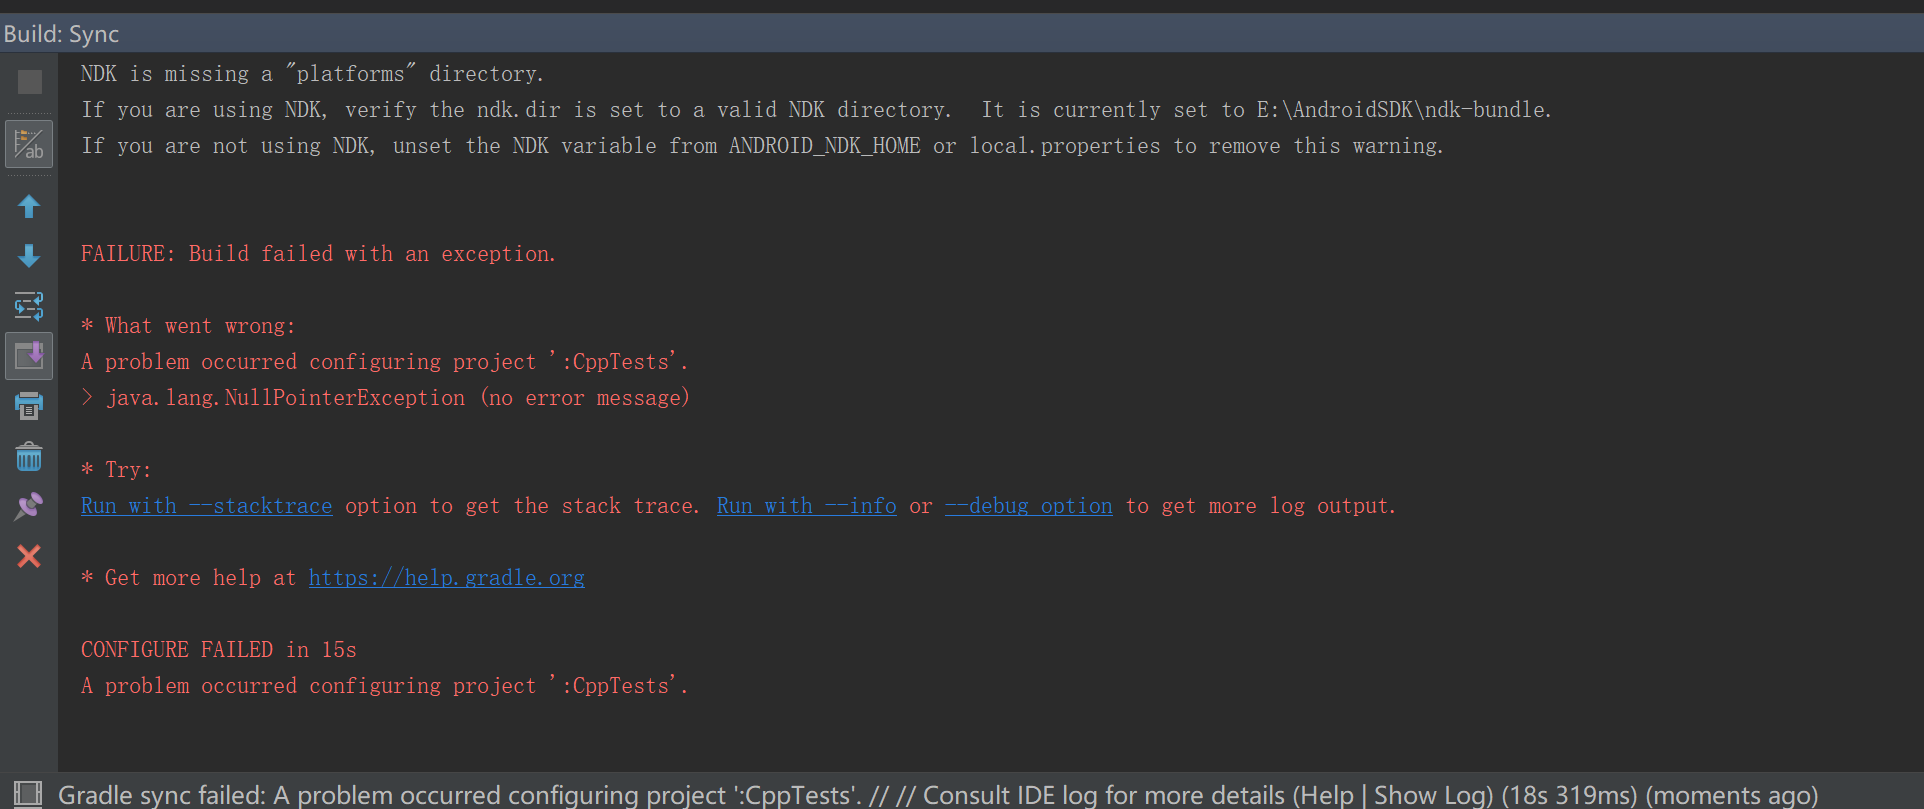Click the Print output icon
Image resolution: width=1924 pixels, height=809 pixels.
[29, 406]
